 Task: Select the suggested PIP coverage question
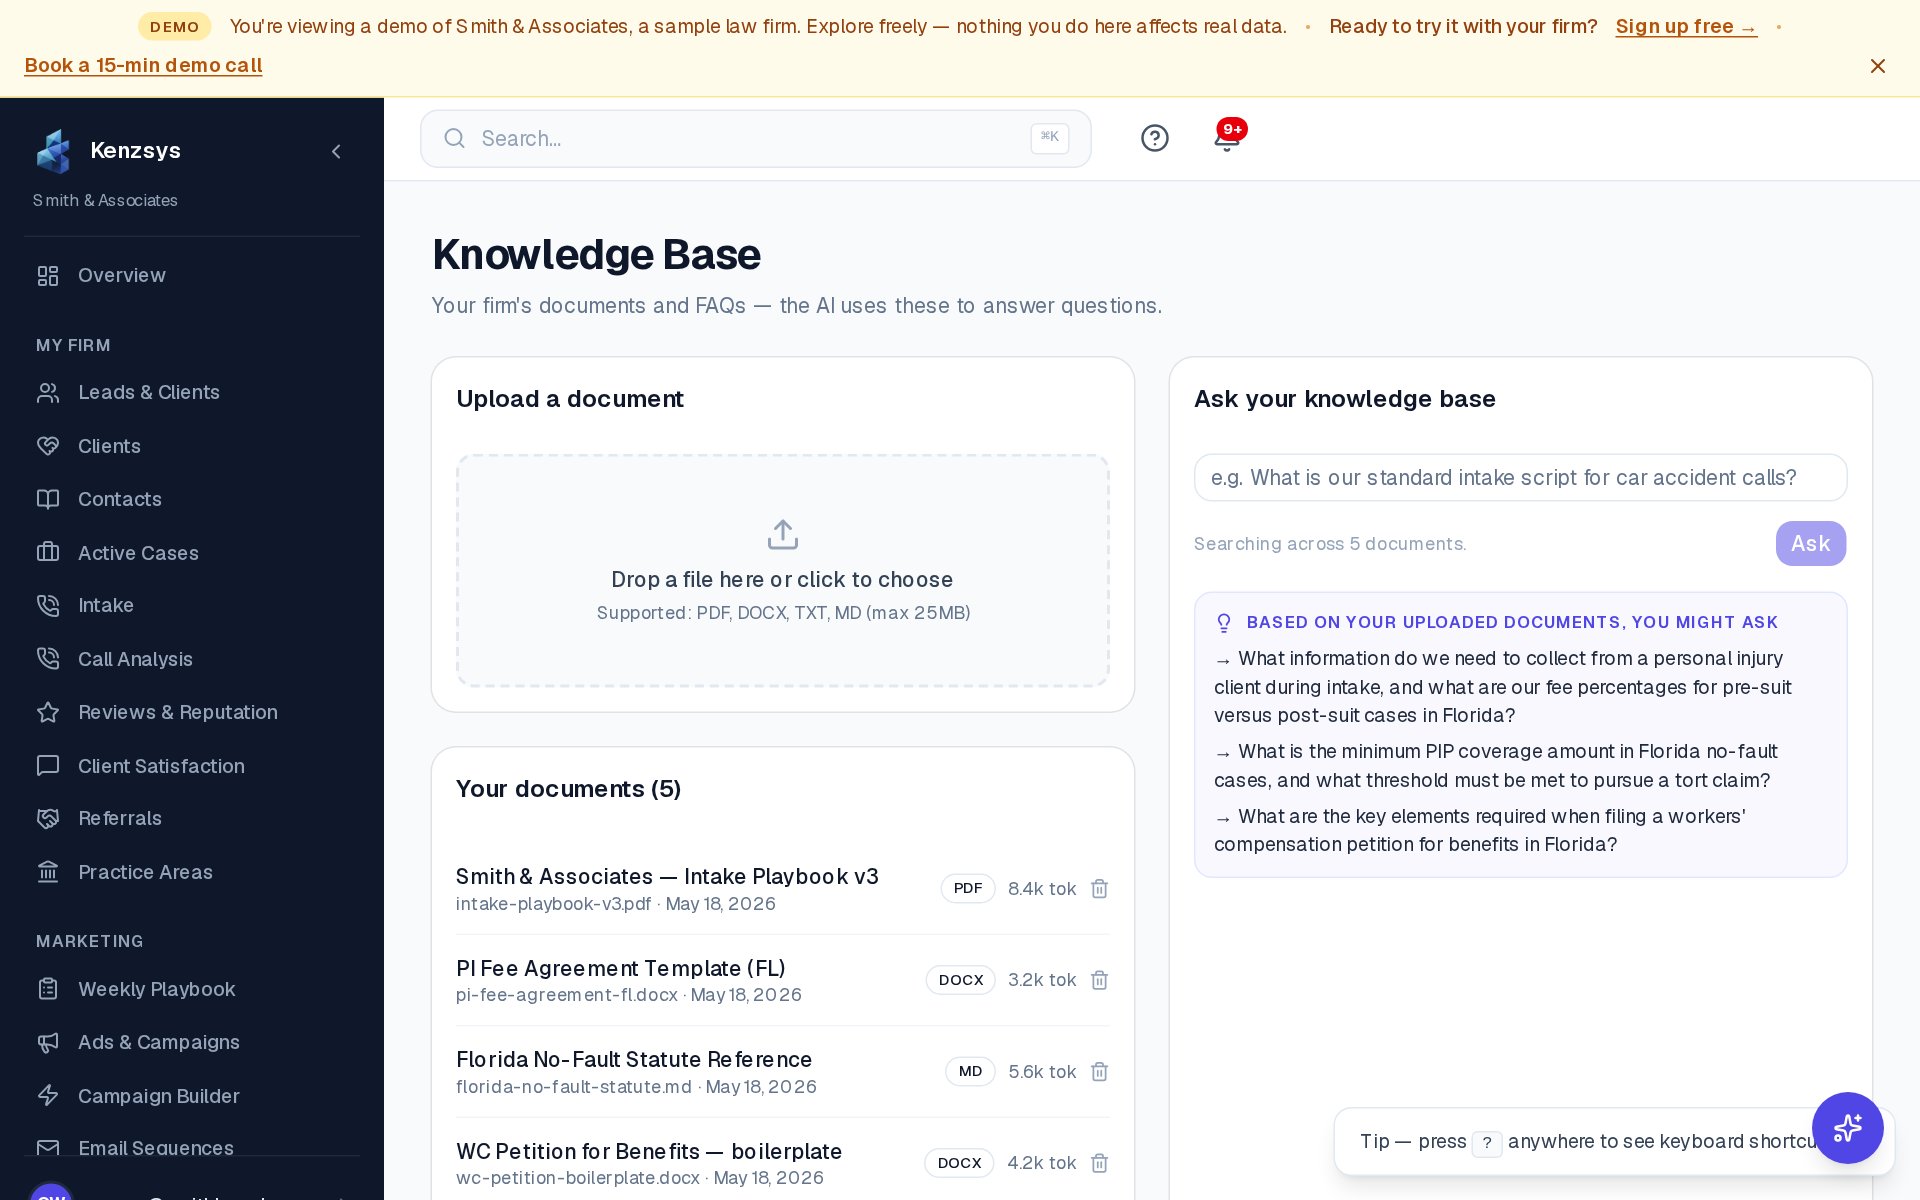point(1496,766)
